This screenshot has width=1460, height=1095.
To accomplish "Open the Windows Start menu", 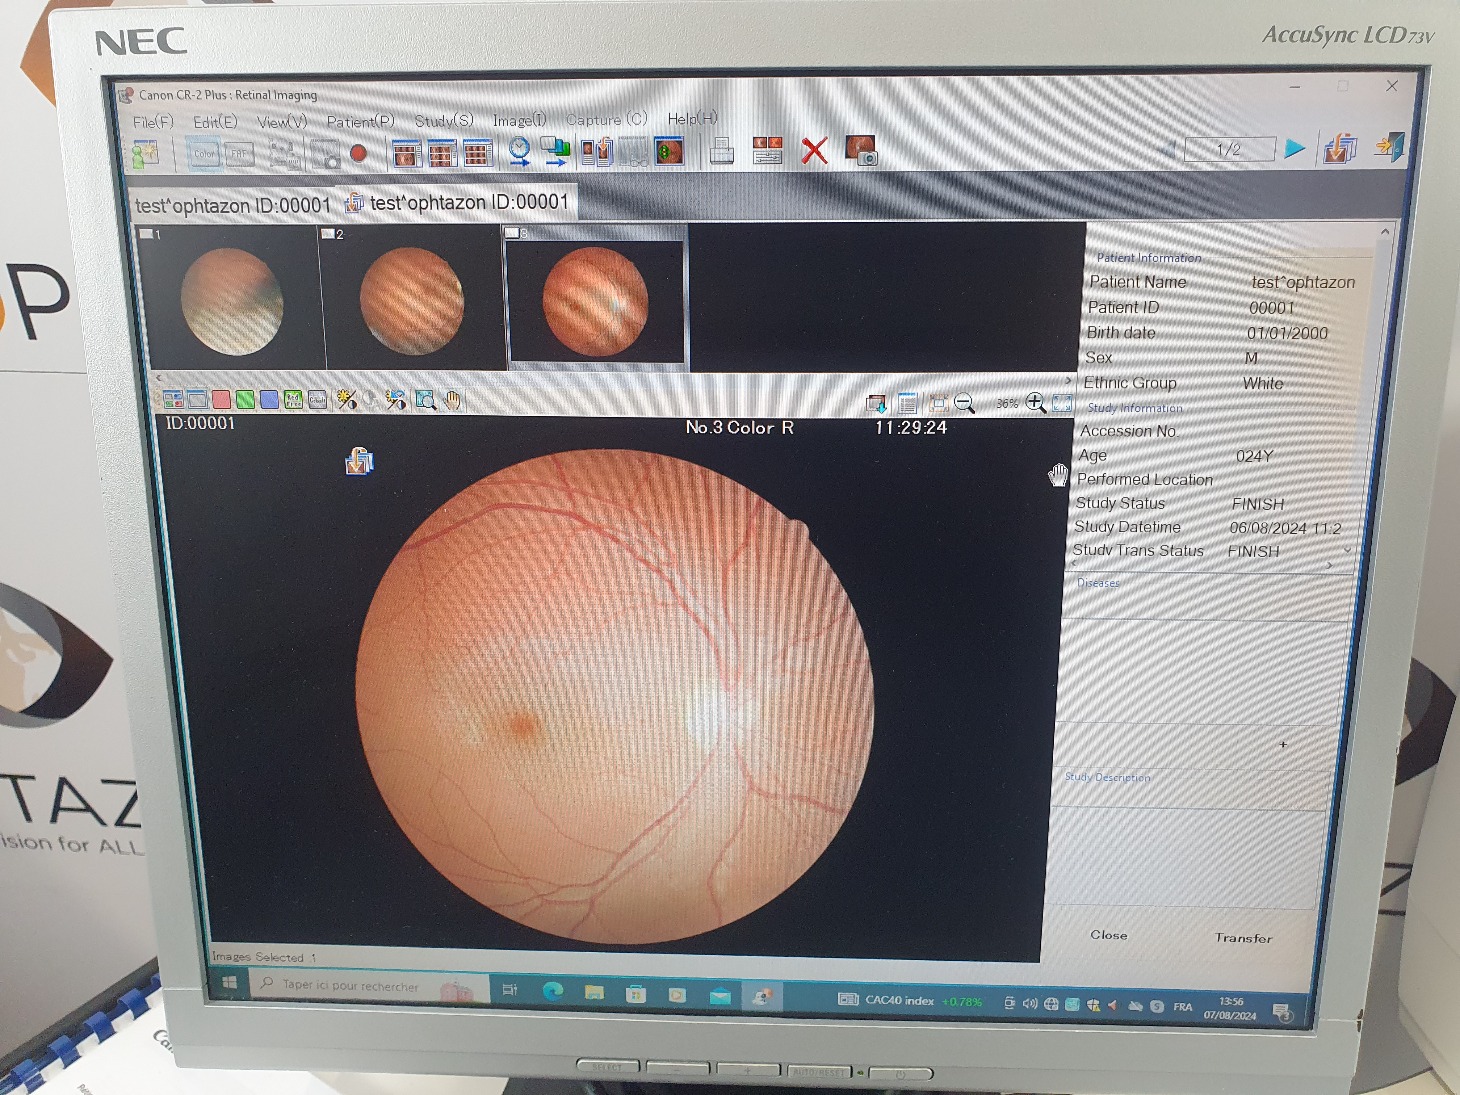I will coord(229,983).
